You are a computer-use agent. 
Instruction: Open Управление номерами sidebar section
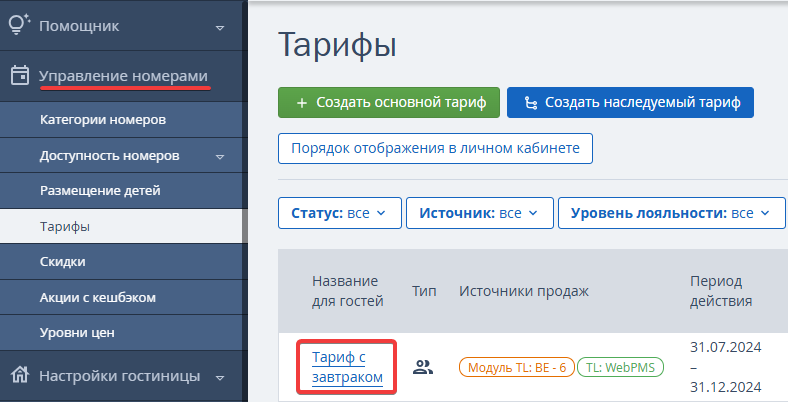click(x=123, y=76)
